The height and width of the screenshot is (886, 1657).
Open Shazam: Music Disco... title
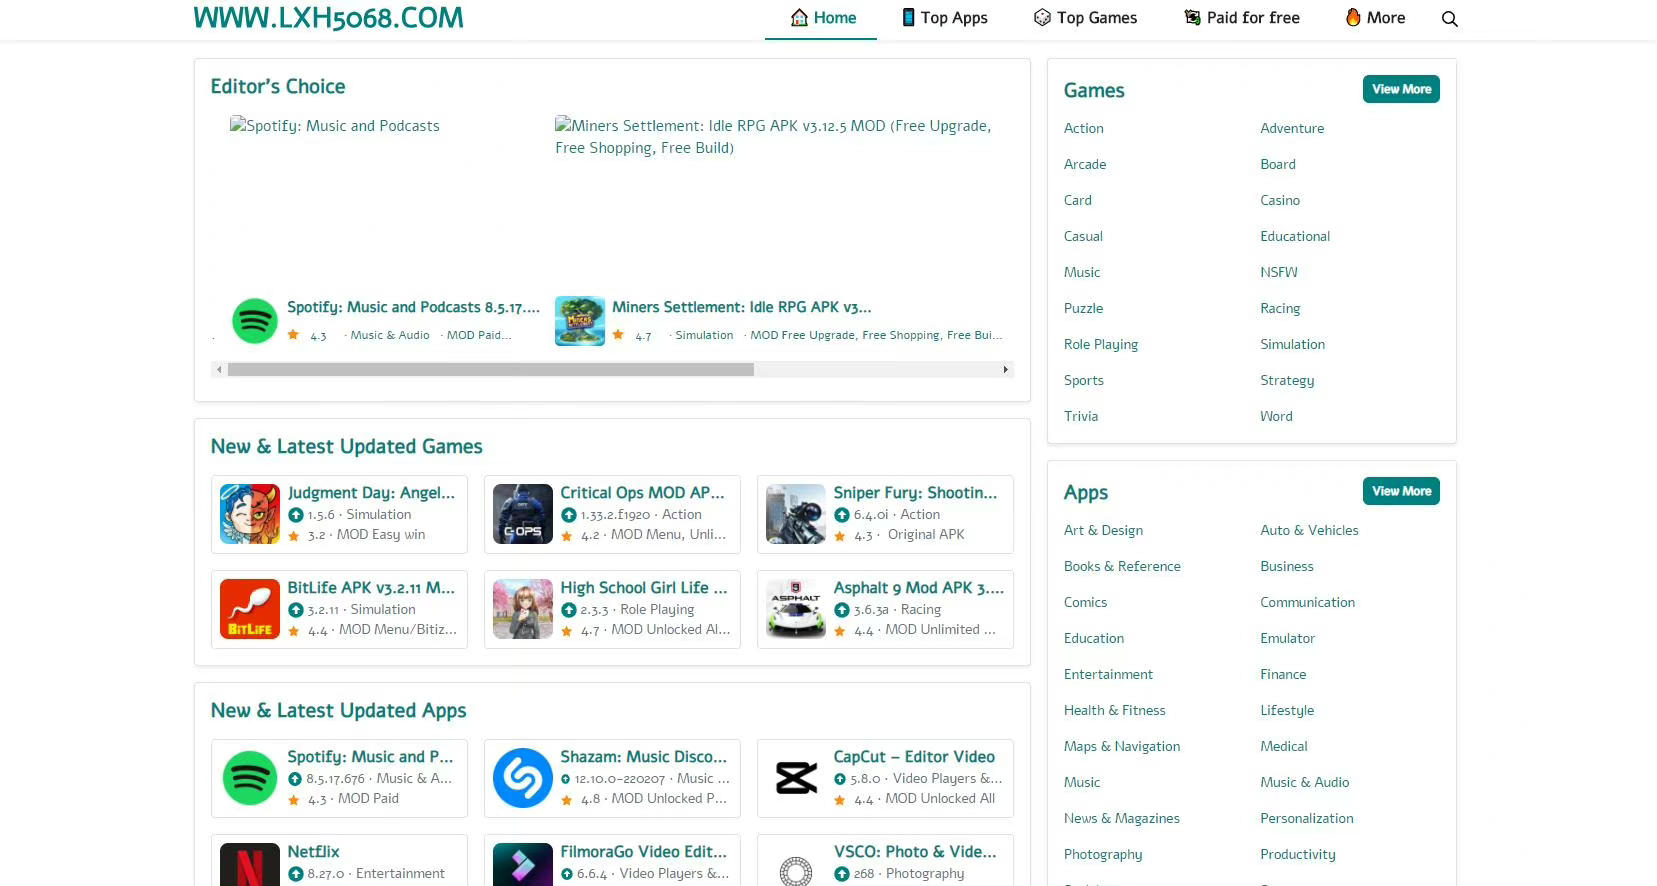643,757
